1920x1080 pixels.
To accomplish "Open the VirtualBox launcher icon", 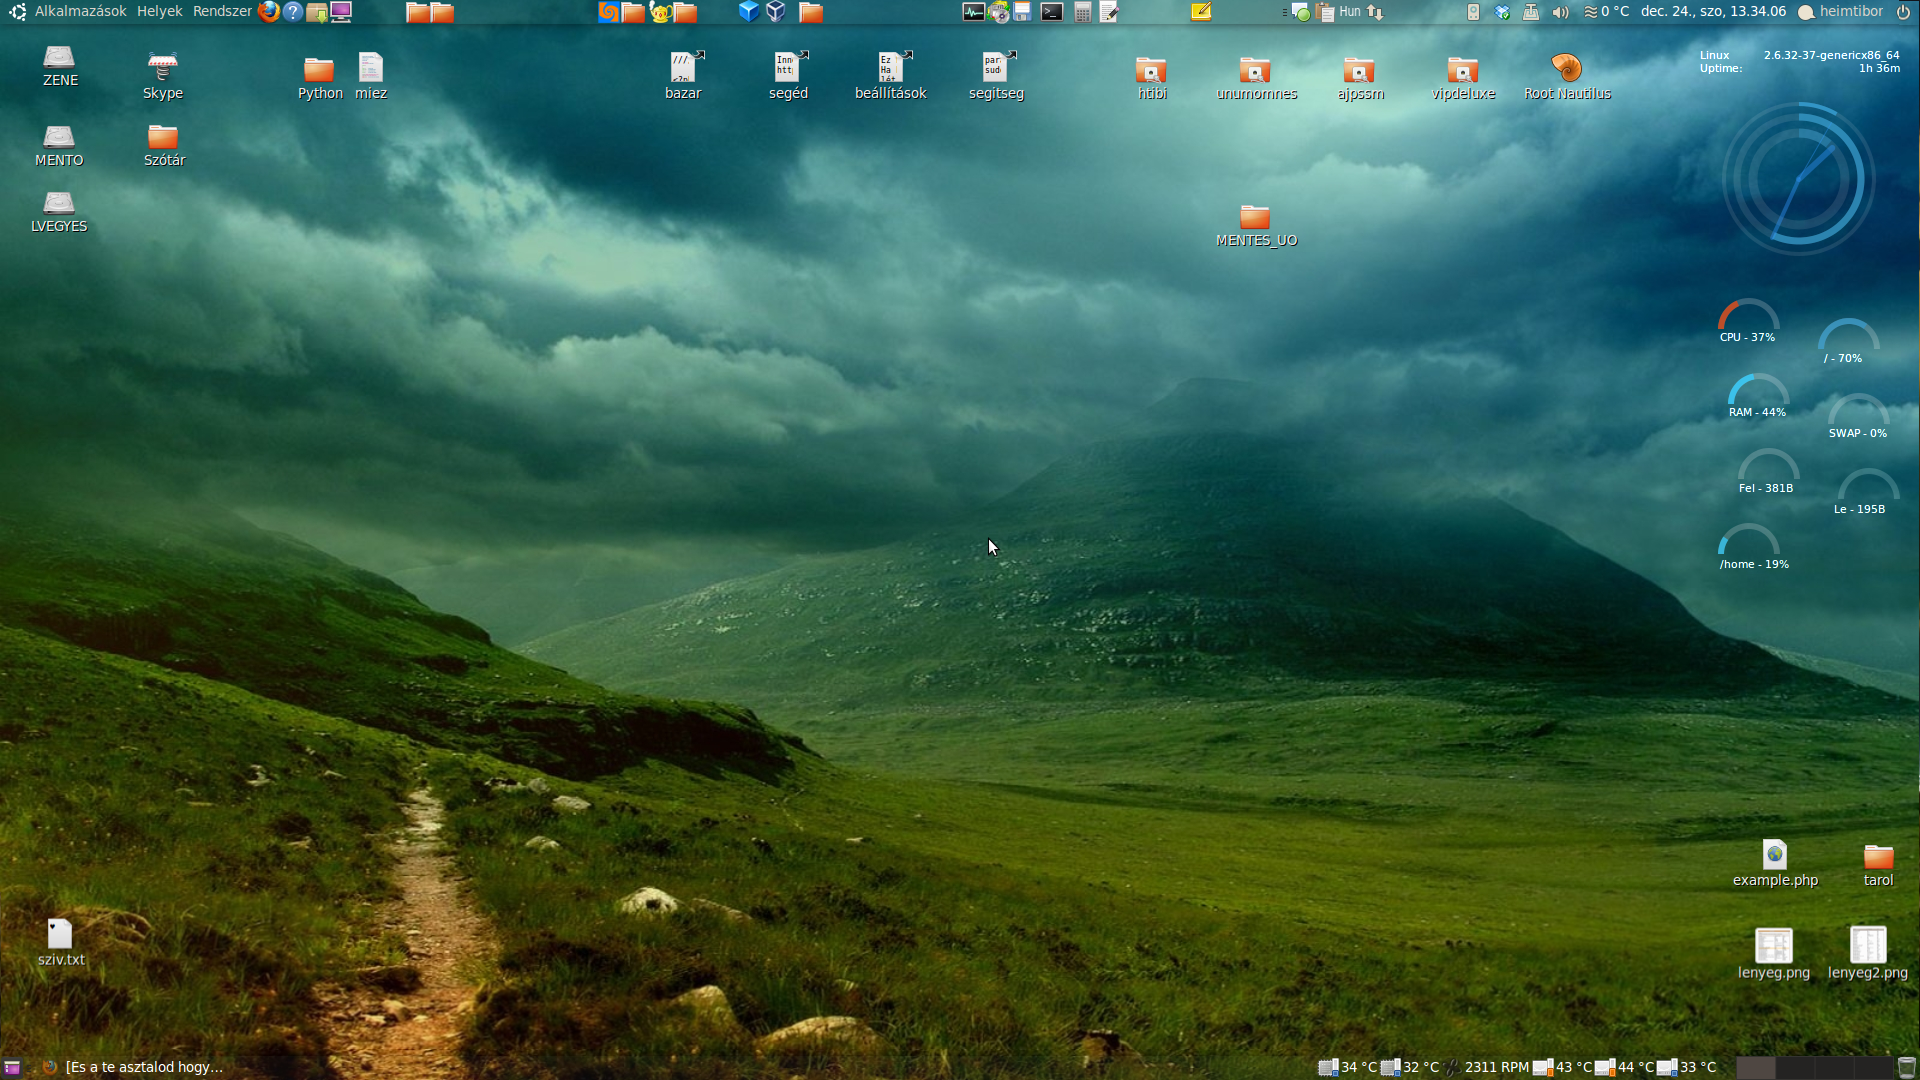I will point(776,12).
